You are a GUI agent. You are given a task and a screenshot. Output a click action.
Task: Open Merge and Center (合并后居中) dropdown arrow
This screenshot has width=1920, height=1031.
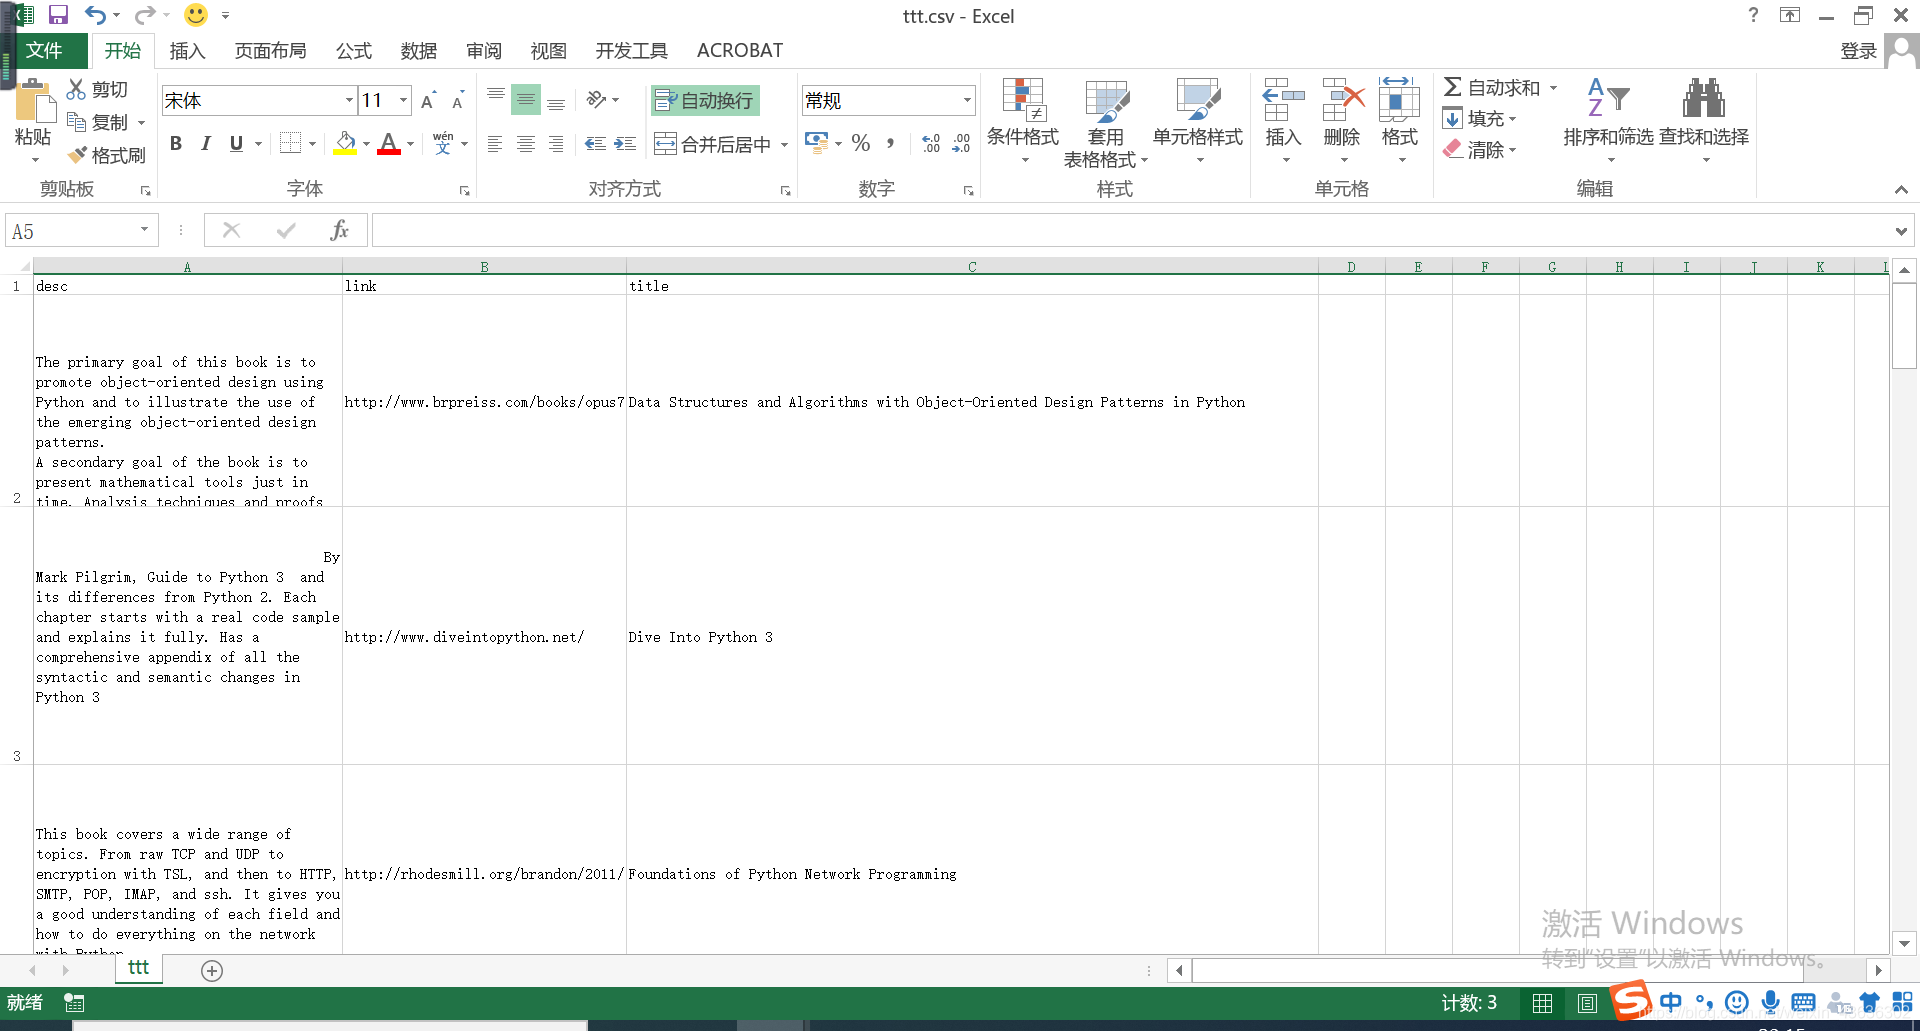coord(784,145)
